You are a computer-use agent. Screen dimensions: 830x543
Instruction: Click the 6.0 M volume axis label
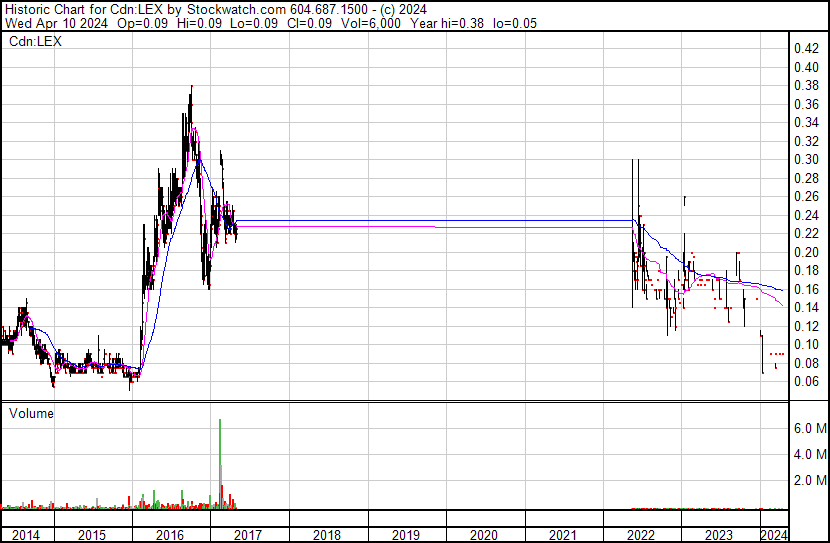click(808, 428)
